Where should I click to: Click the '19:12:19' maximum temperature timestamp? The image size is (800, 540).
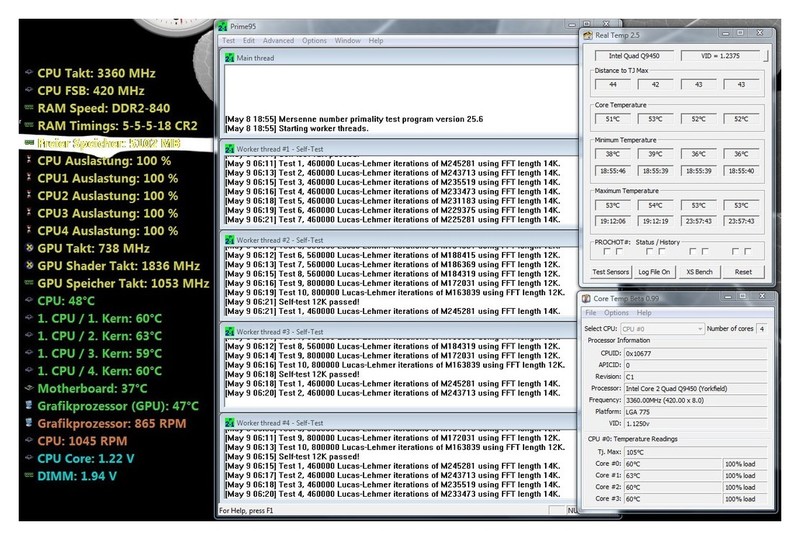click(655, 222)
